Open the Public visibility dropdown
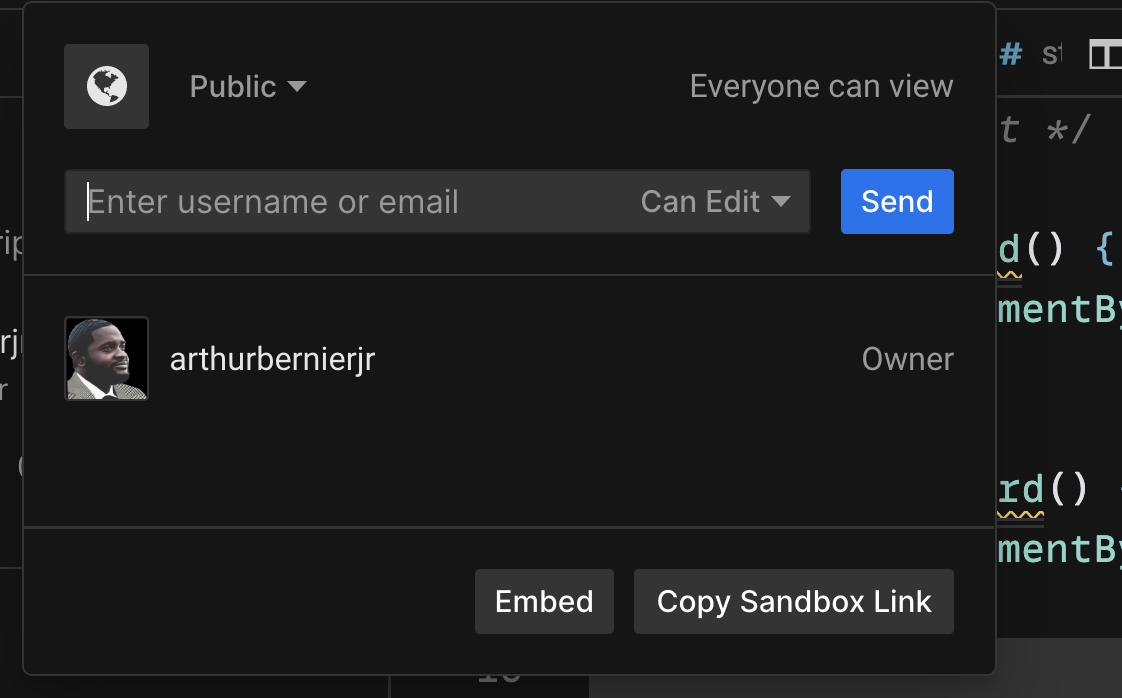 (x=246, y=87)
